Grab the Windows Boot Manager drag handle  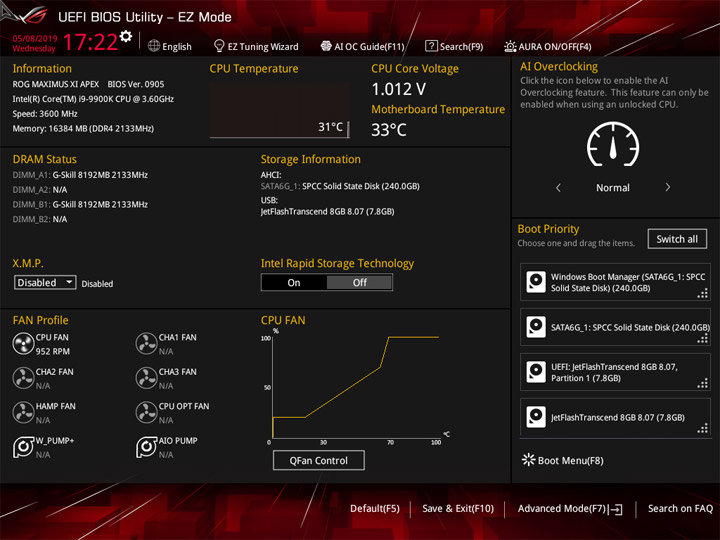point(703,293)
